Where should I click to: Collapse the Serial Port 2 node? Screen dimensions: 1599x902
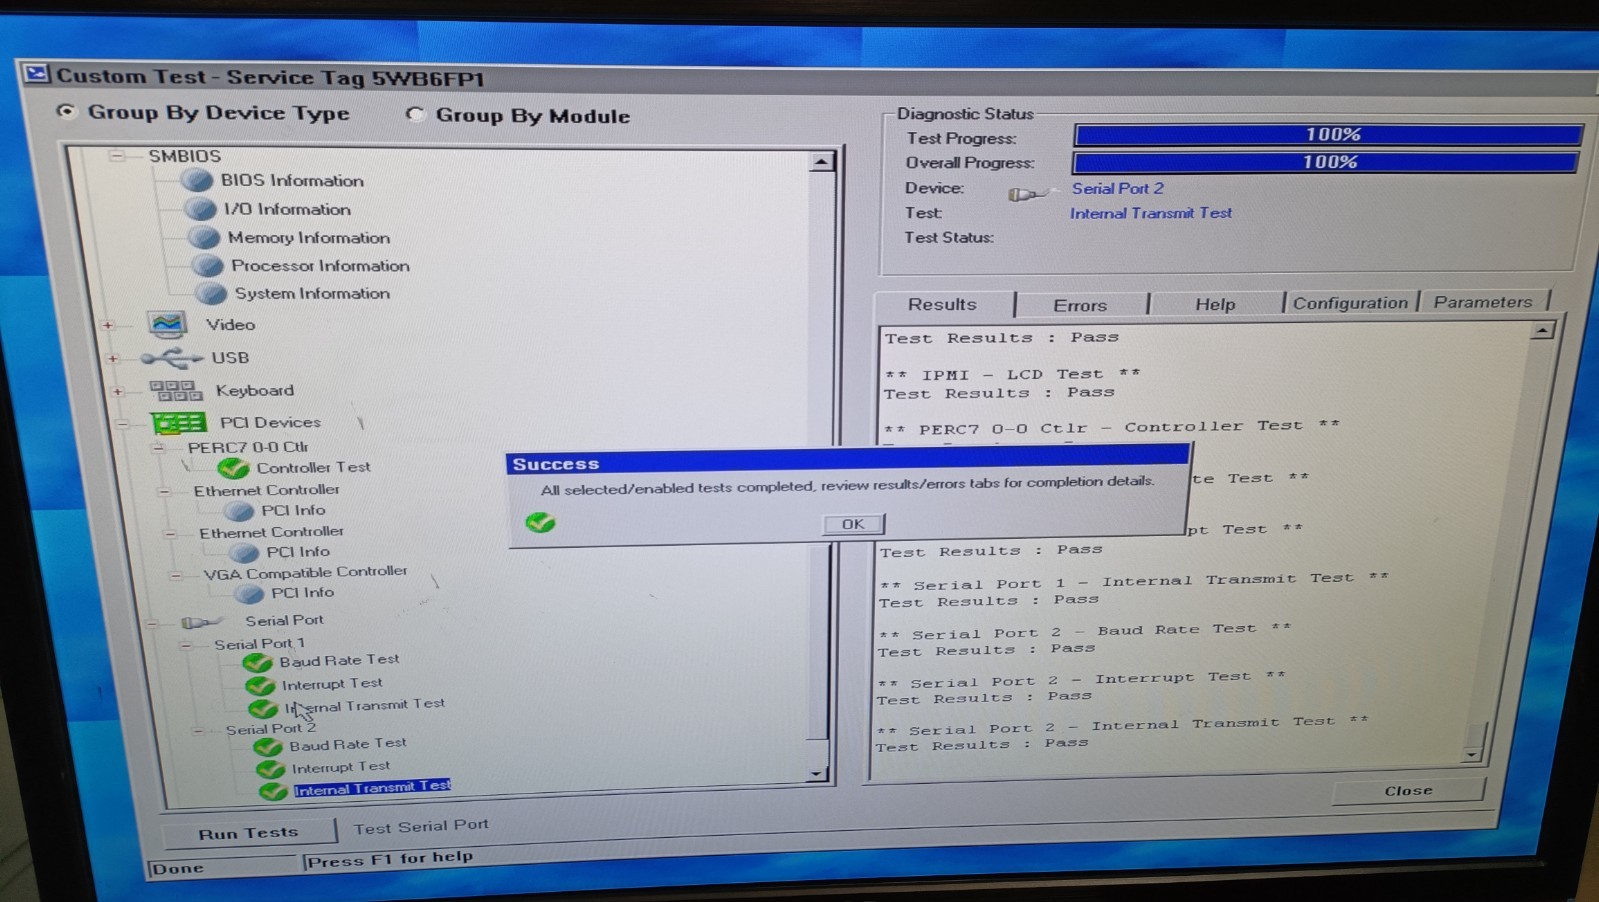coord(198,731)
